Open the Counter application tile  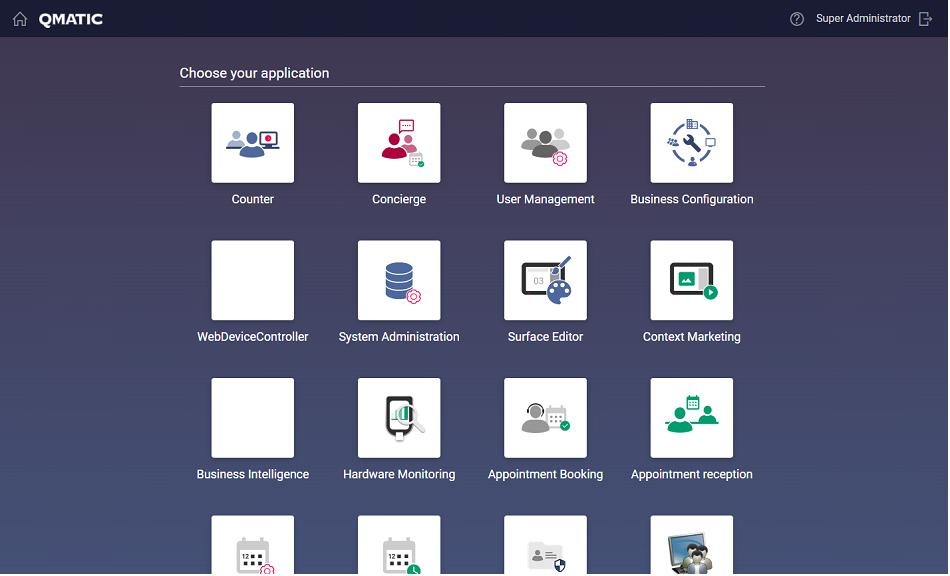pos(253,143)
